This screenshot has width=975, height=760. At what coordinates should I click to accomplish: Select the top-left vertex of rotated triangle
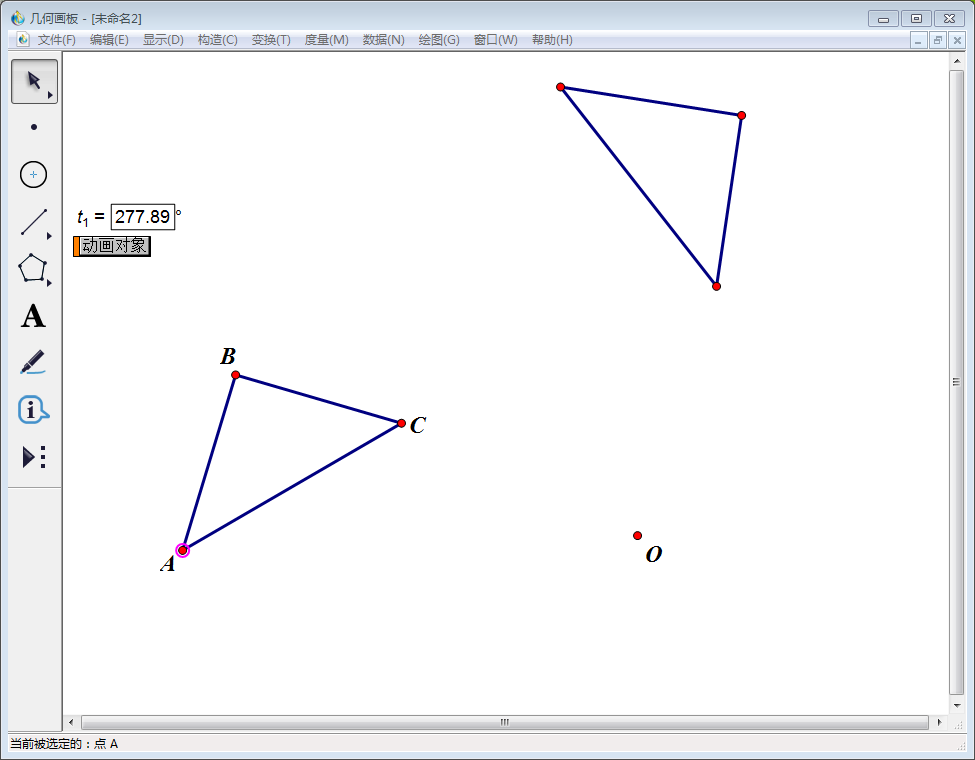pos(561,87)
